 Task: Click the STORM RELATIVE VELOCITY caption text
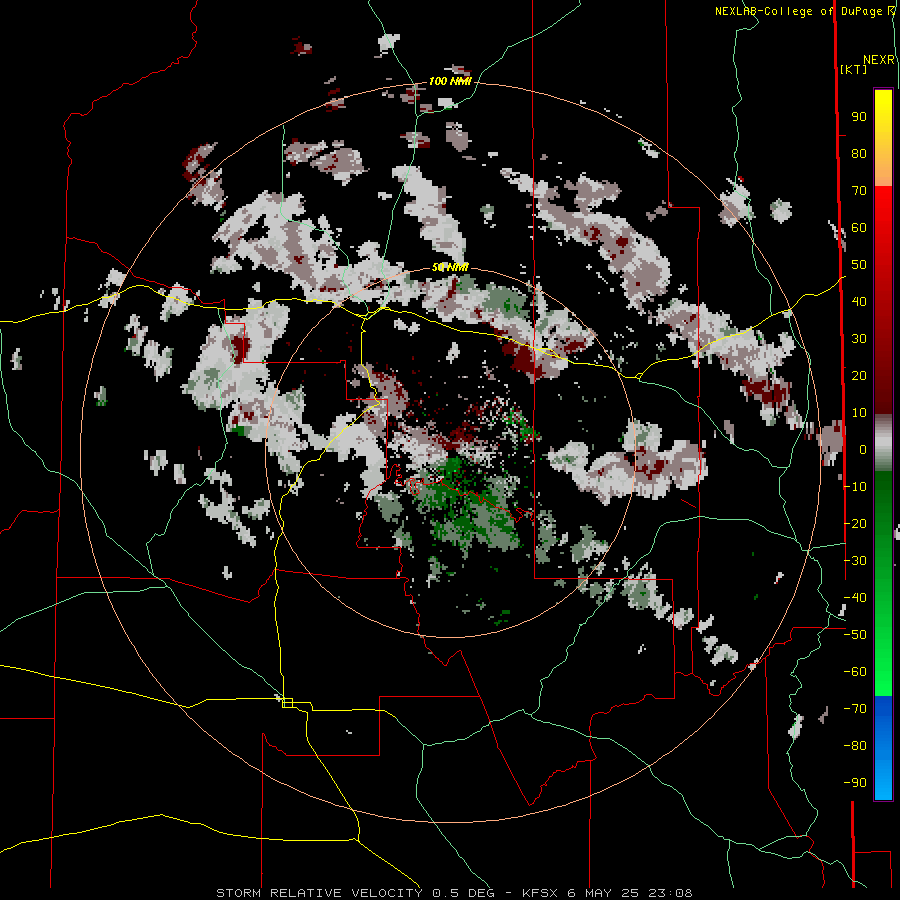point(319,893)
